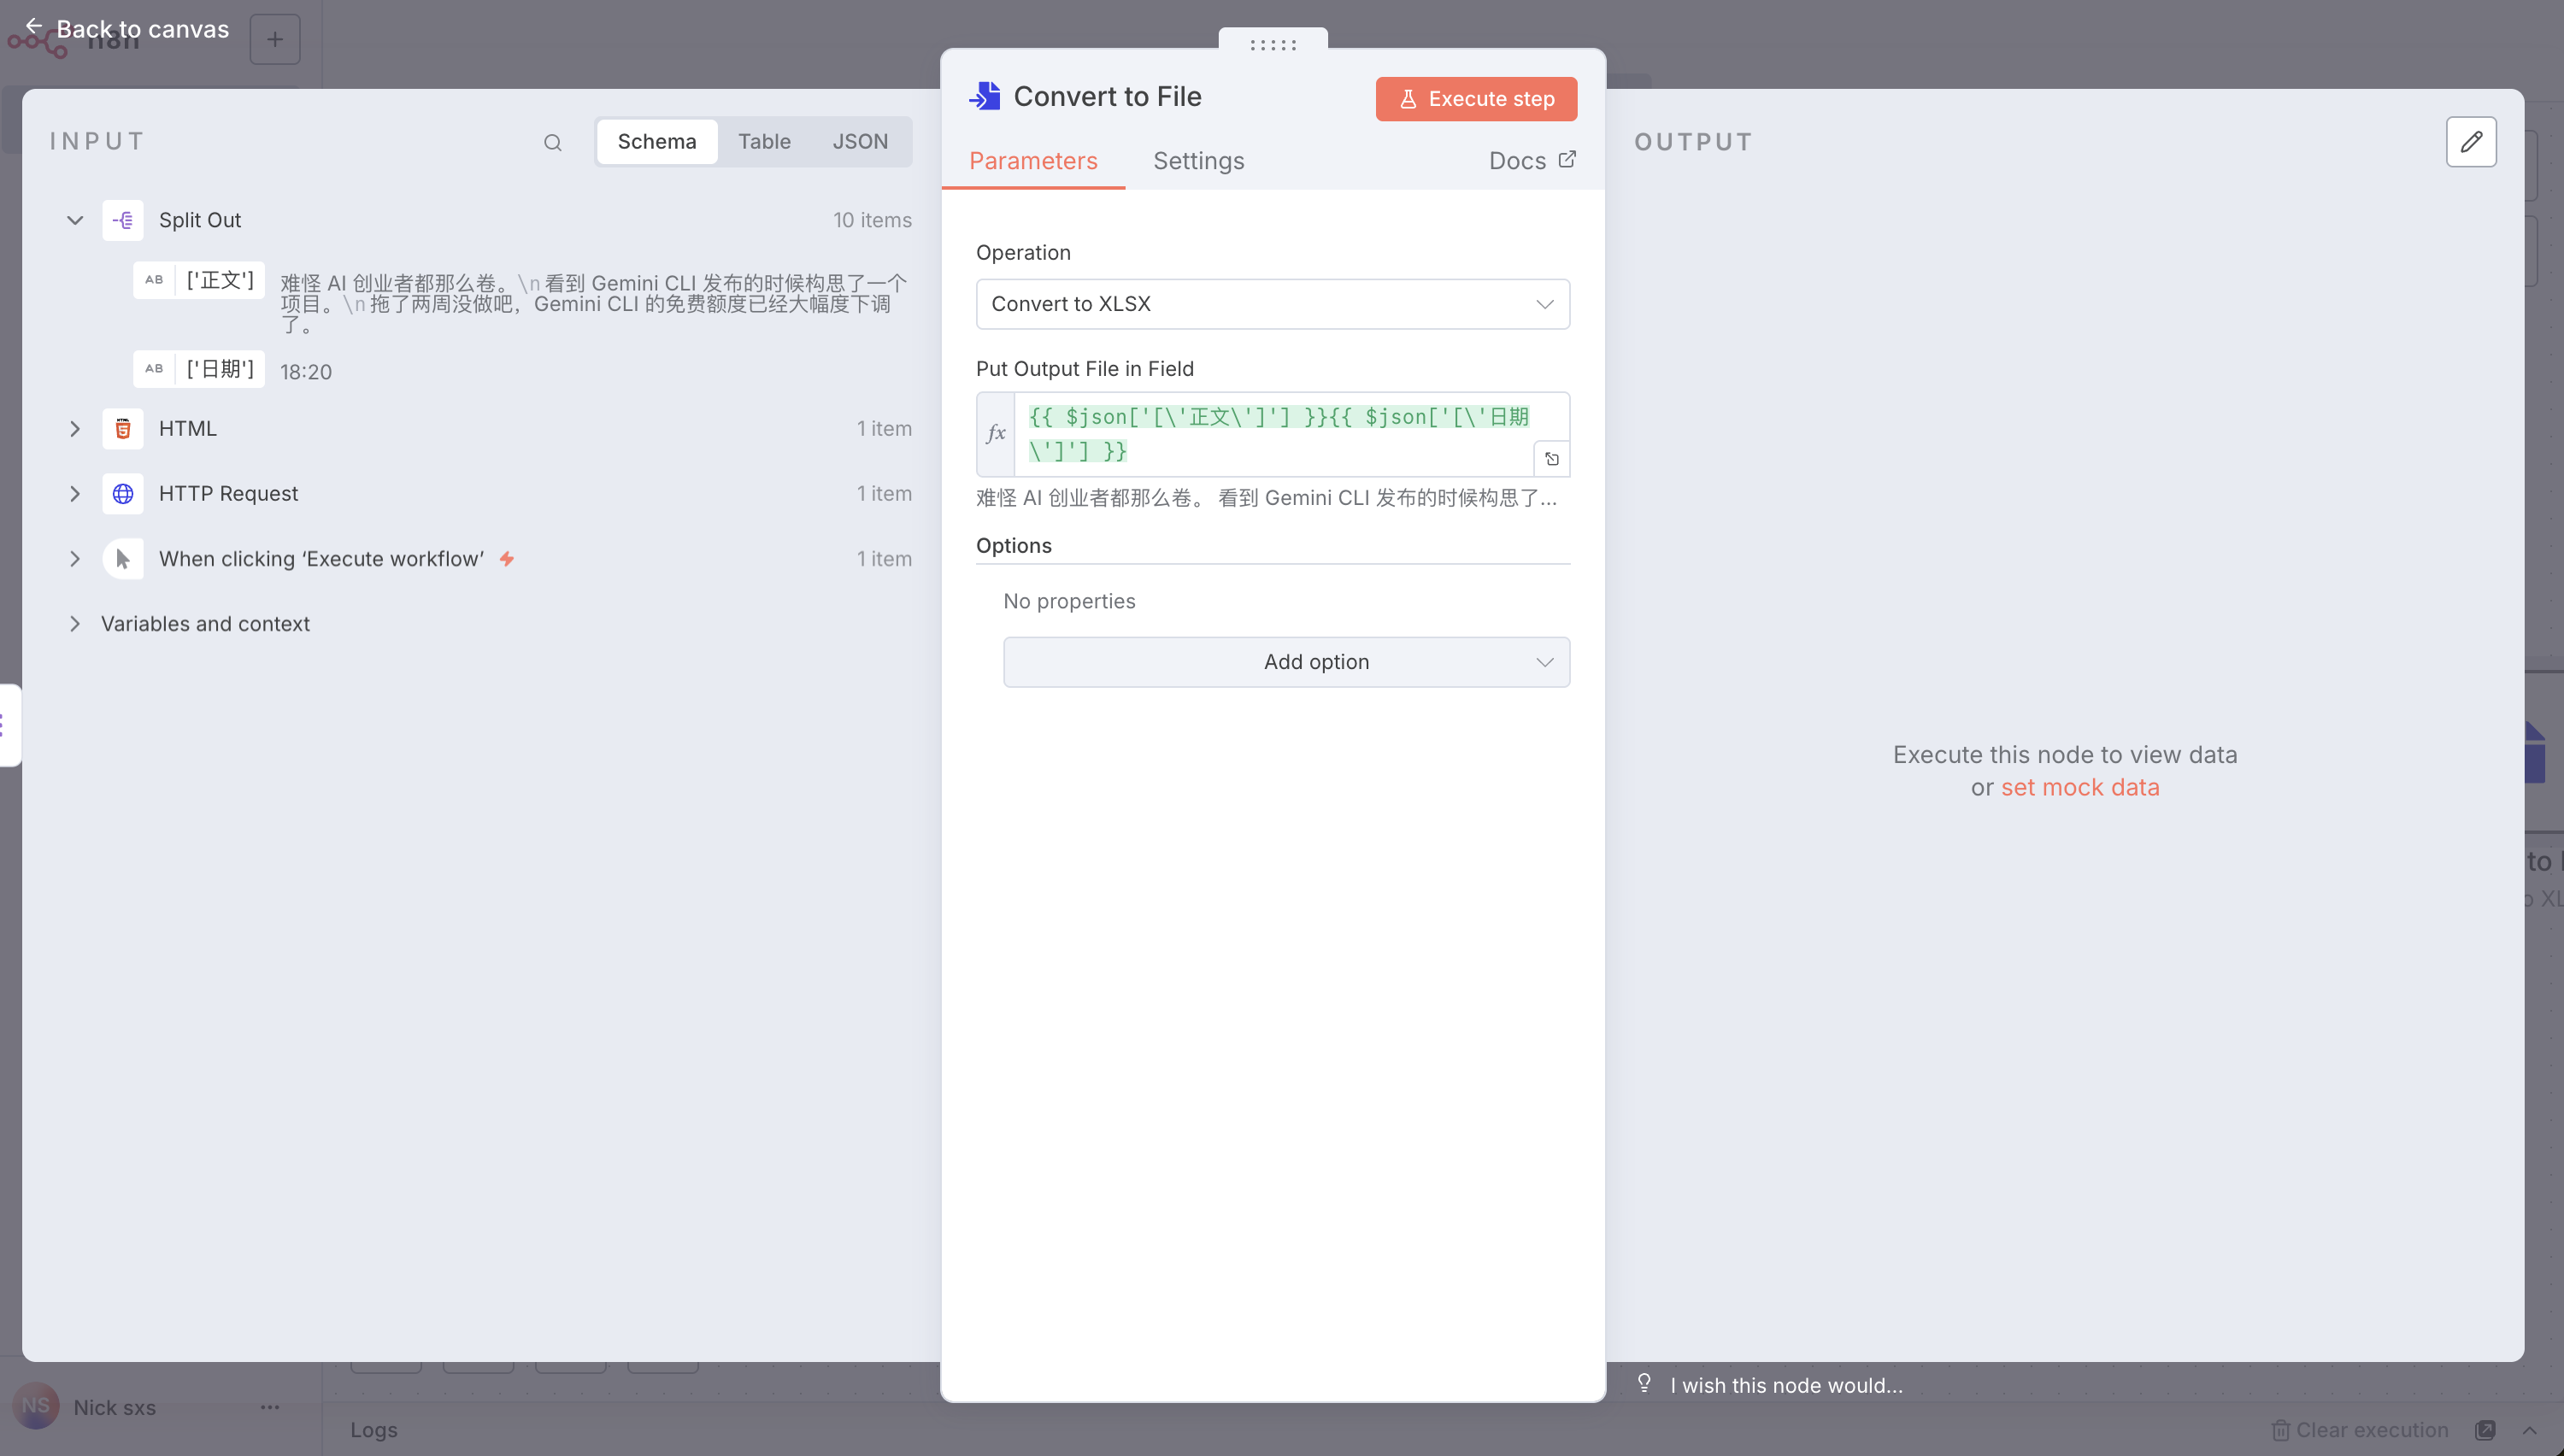Click the set mock data link
2564x1456 pixels.
pyautogui.click(x=2079, y=788)
